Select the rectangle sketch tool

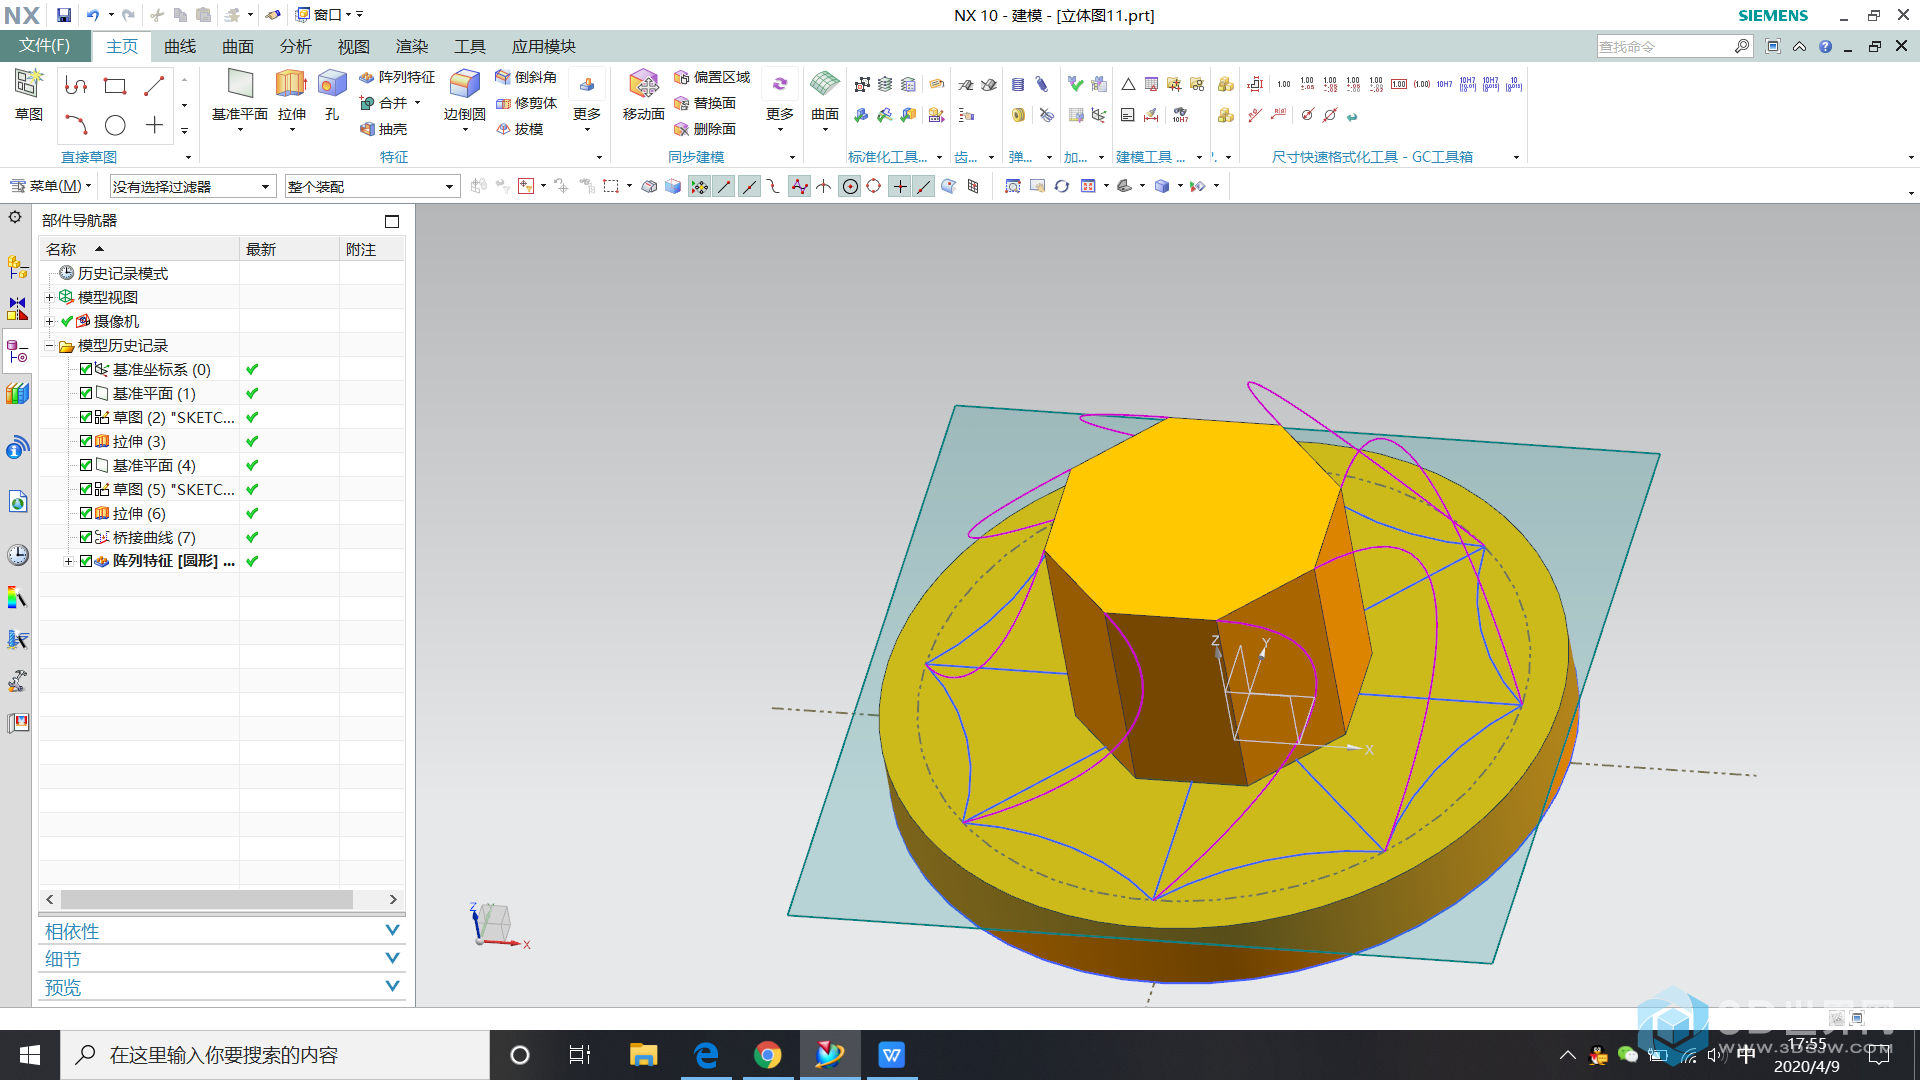tap(115, 86)
